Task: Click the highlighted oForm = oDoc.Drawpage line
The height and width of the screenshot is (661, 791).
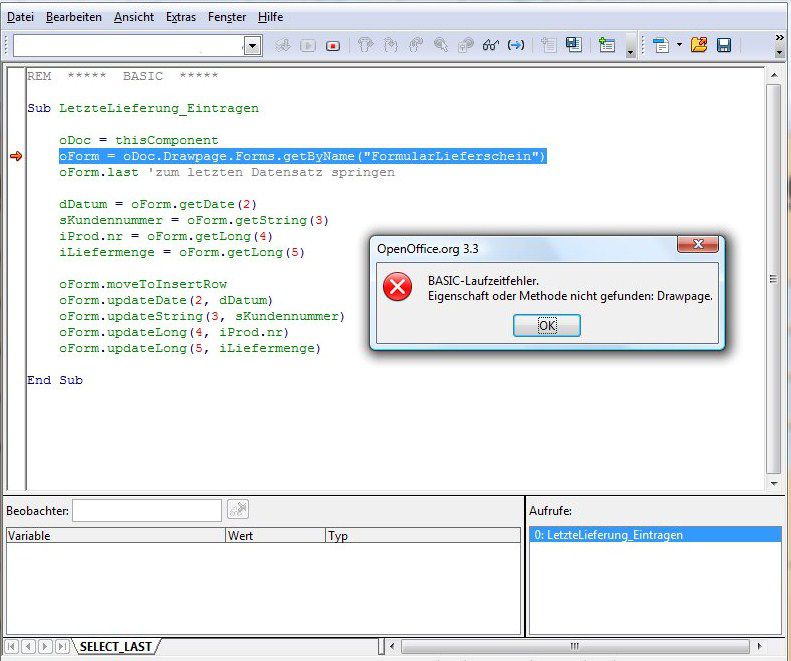Action: [302, 156]
